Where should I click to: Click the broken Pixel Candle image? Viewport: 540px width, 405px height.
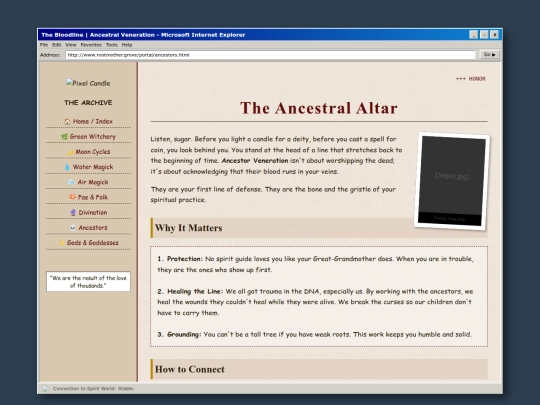pos(88,83)
